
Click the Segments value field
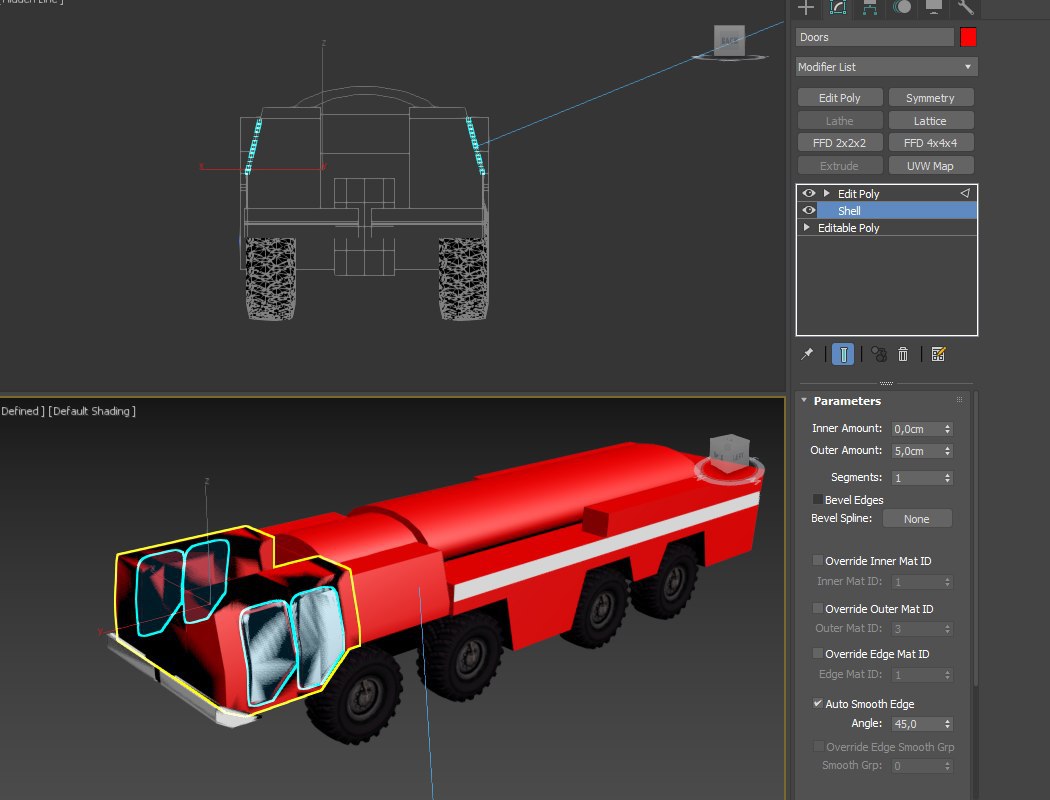click(x=917, y=477)
